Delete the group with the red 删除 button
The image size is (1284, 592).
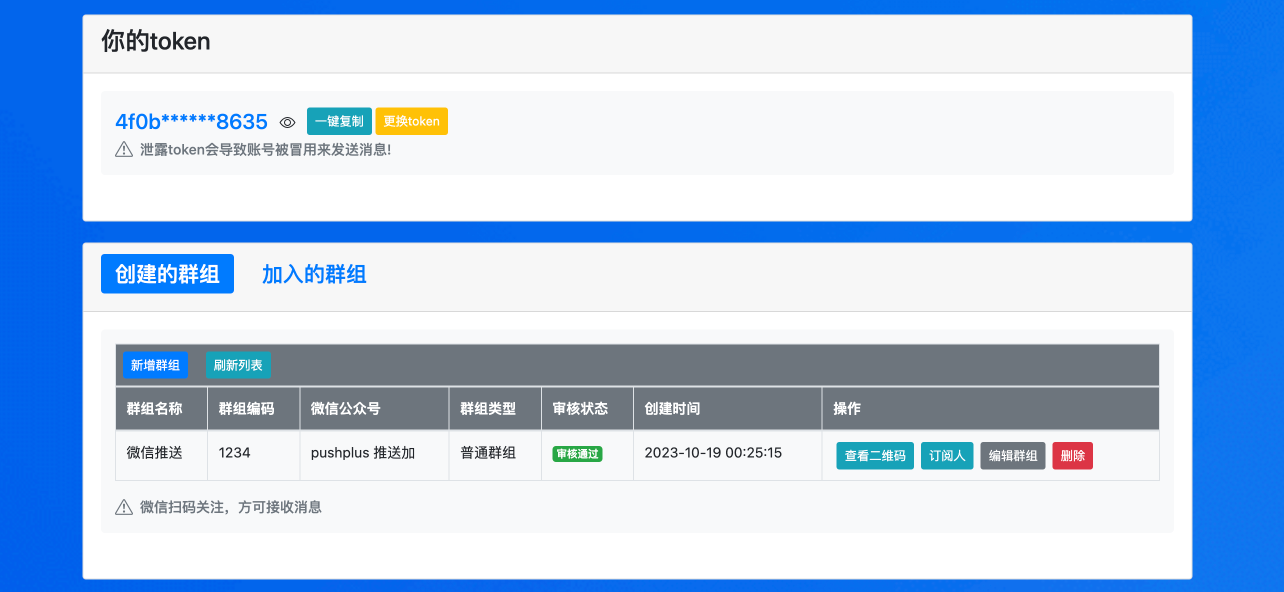coord(1072,456)
